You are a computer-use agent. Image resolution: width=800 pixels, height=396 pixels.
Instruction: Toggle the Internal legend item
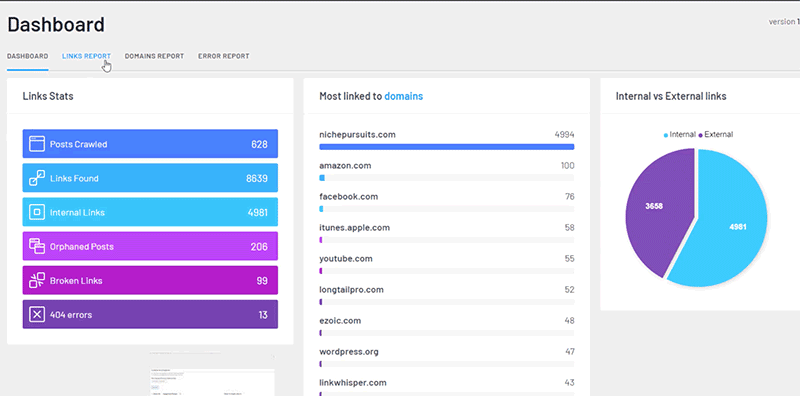click(680, 135)
